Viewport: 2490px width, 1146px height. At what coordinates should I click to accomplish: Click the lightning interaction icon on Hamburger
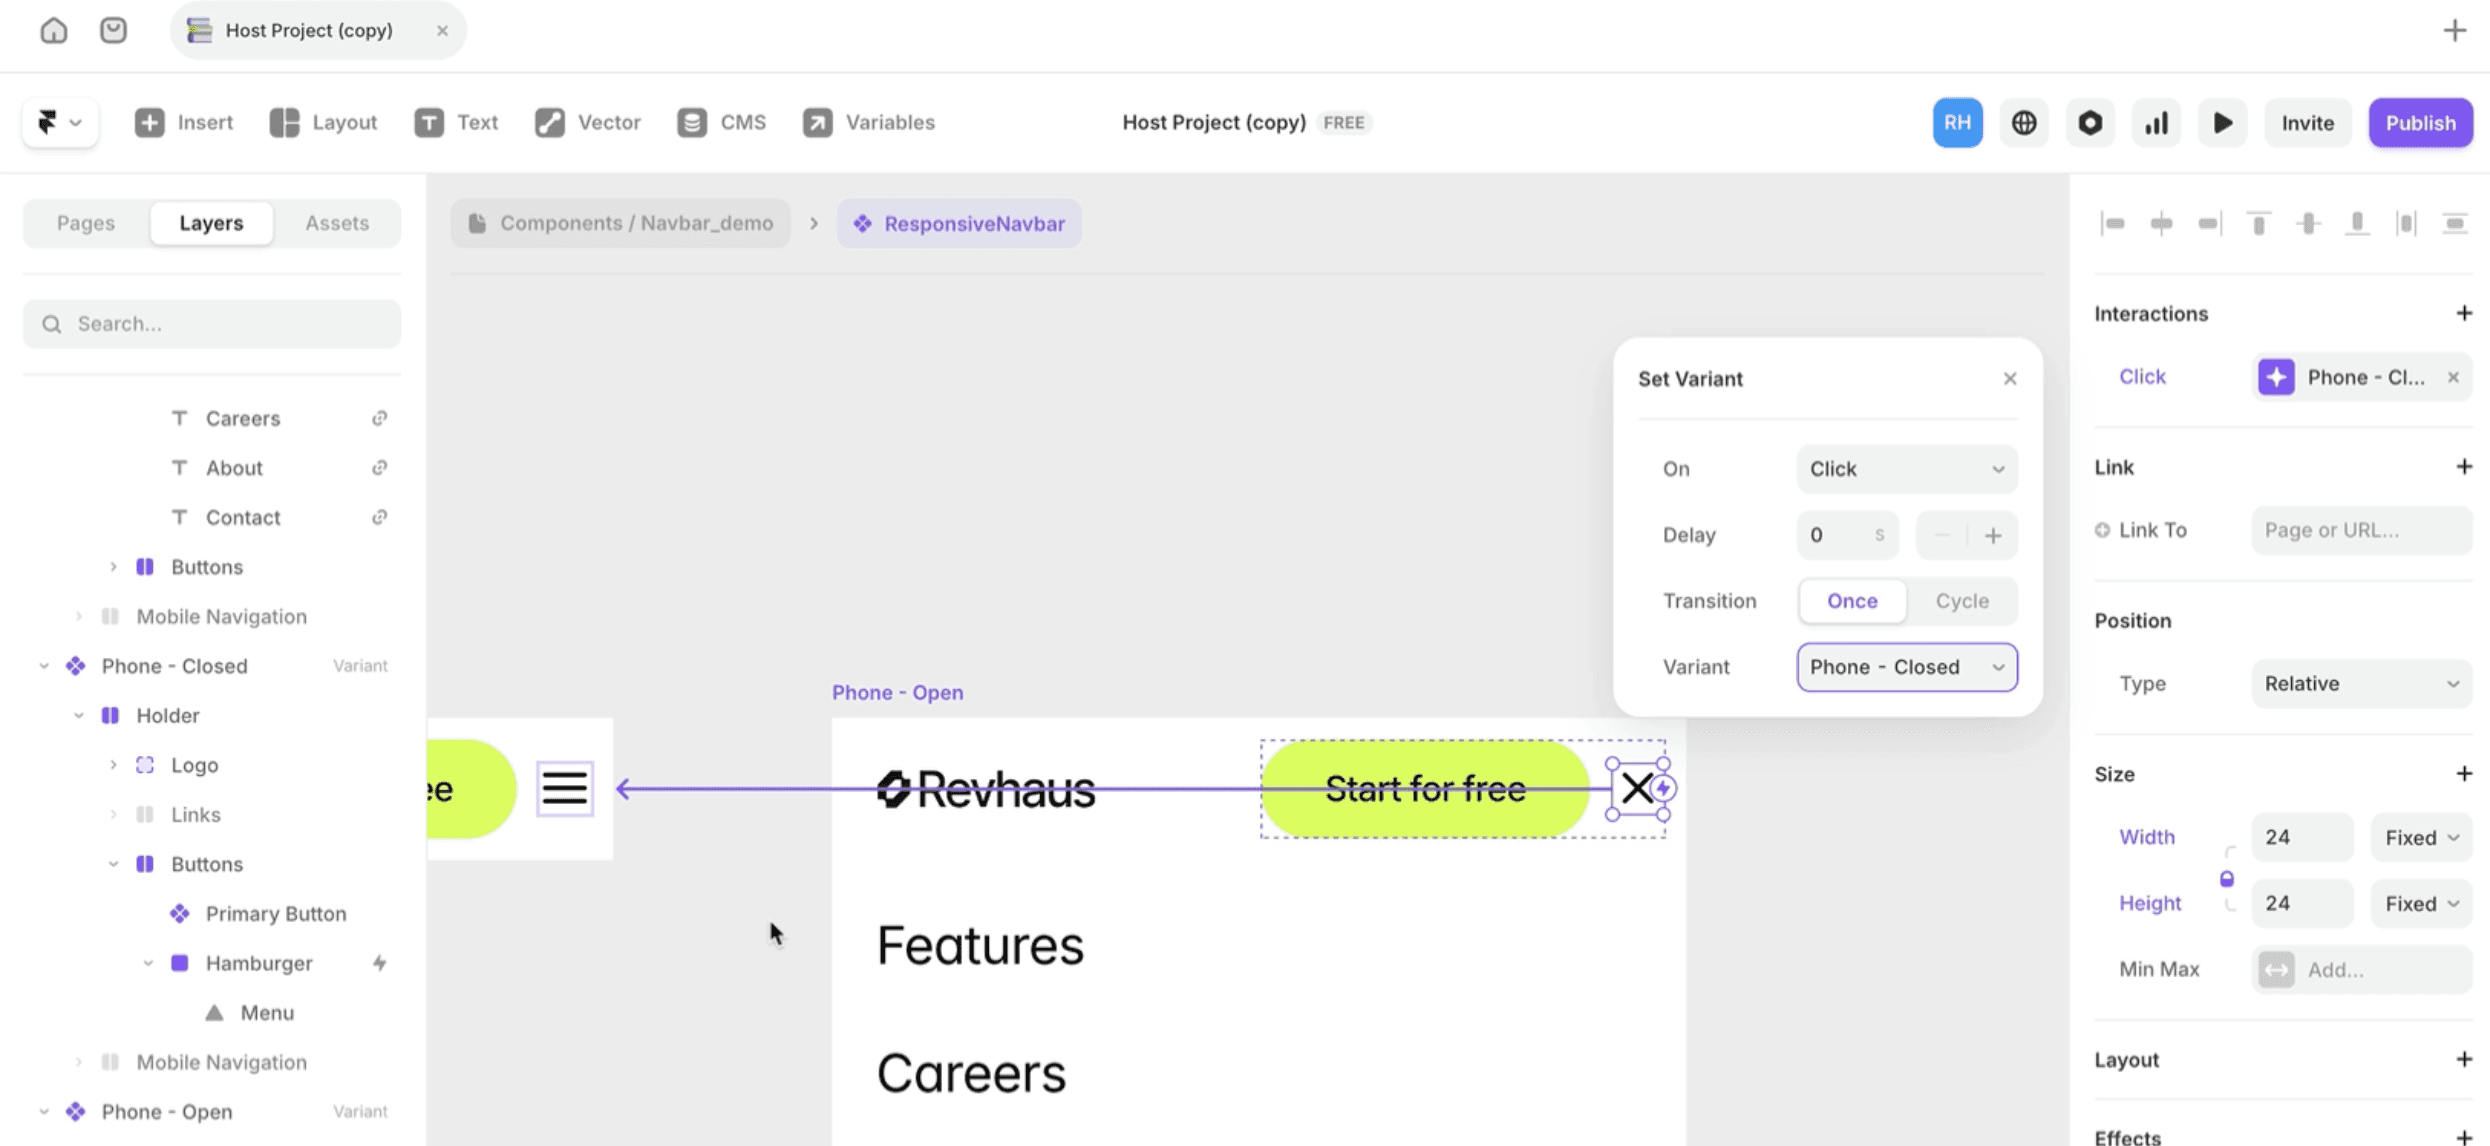coord(380,963)
